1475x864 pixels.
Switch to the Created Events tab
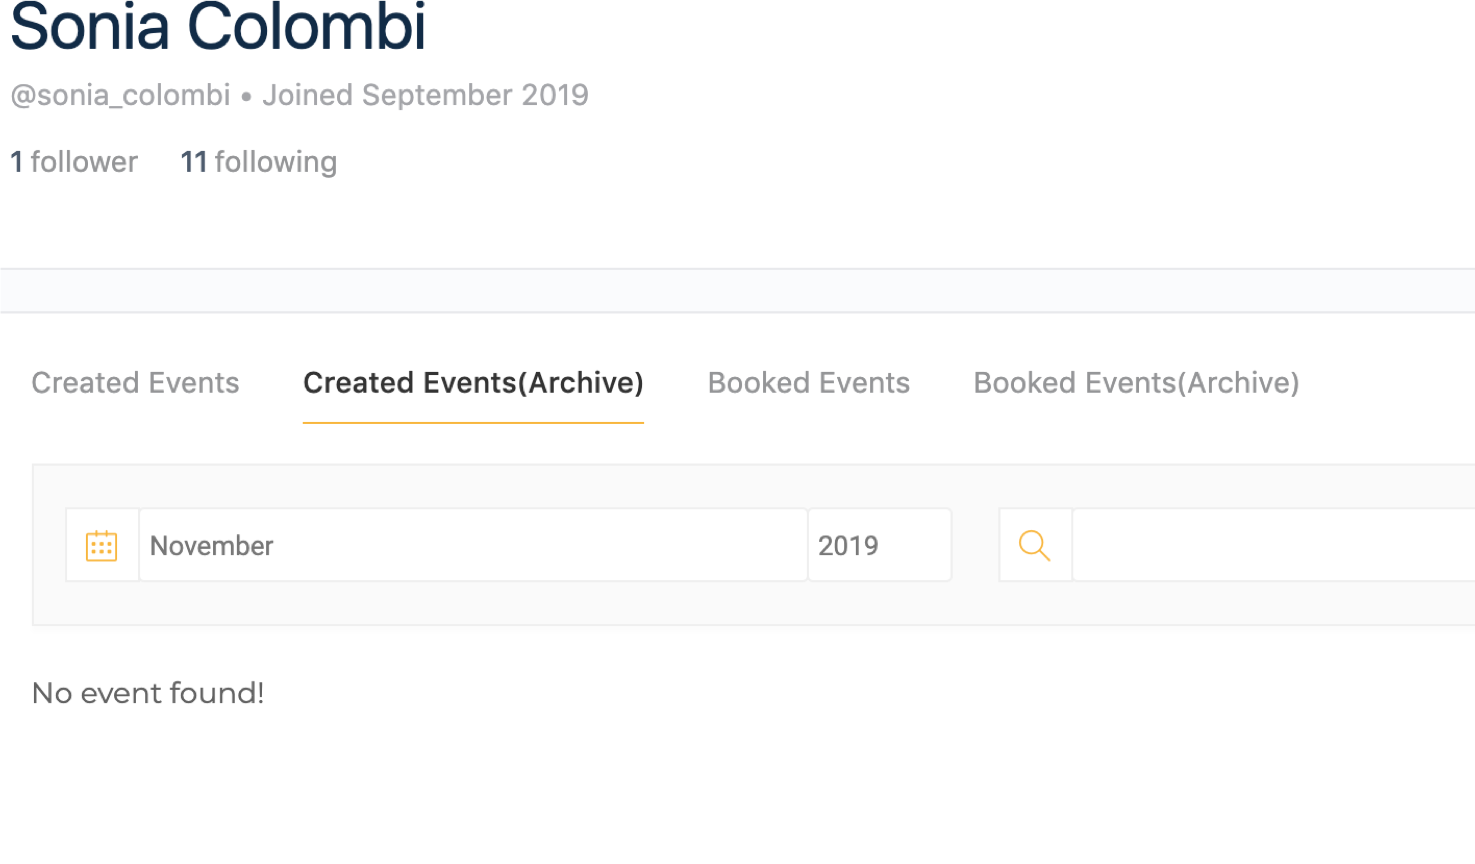[x=135, y=383]
